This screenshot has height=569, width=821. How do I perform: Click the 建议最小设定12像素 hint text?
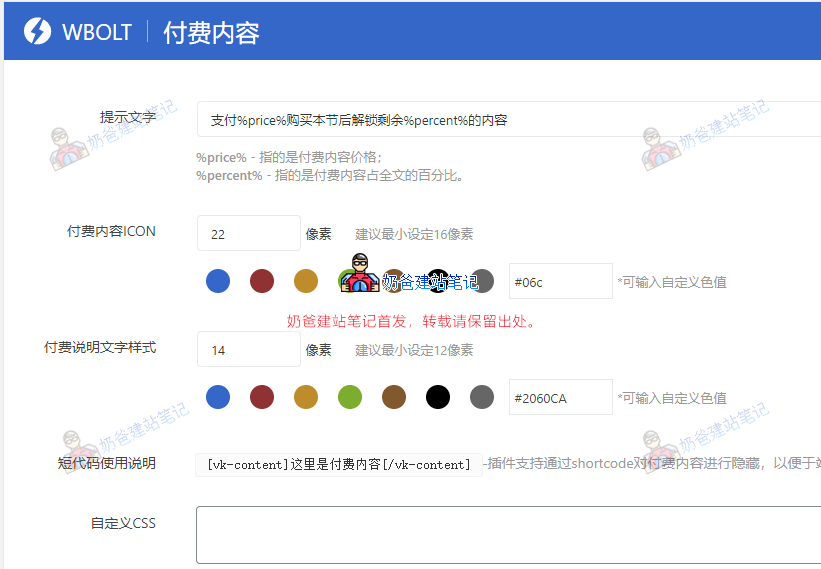tap(414, 350)
